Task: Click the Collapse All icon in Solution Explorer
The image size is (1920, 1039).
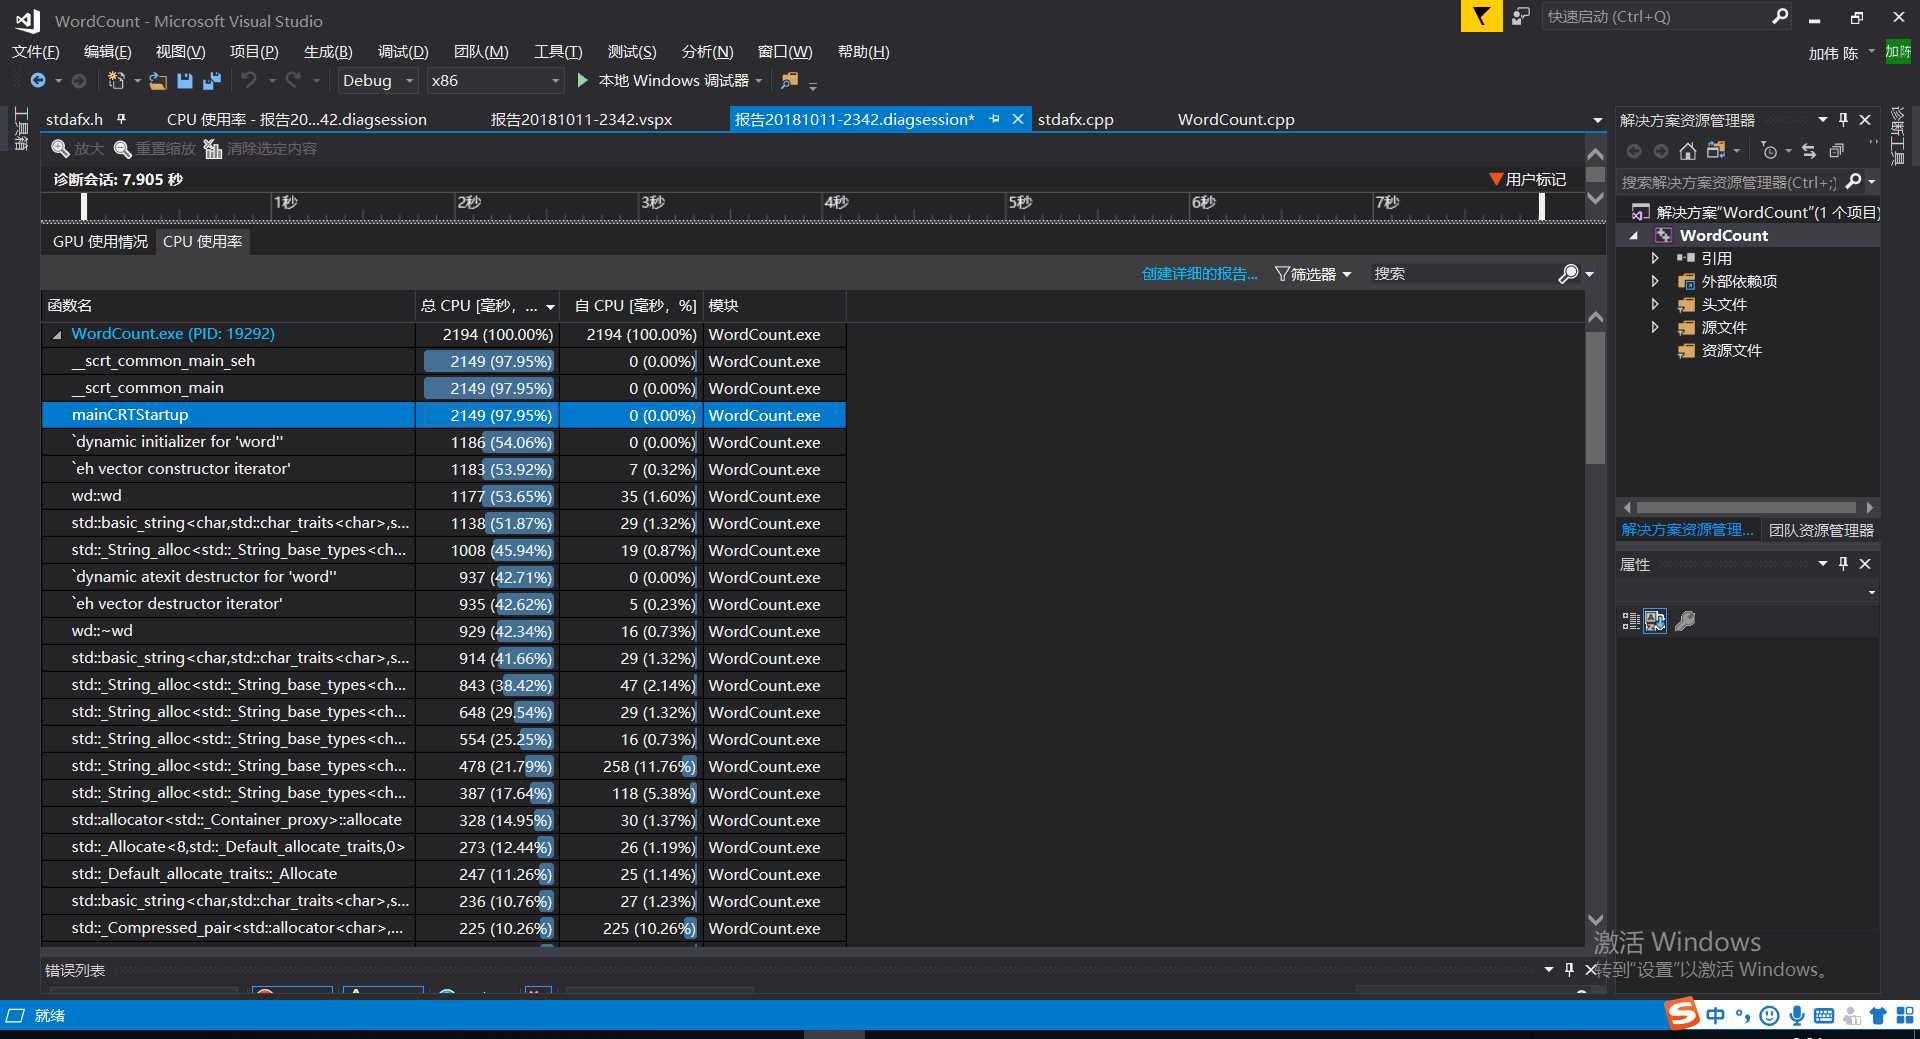Action: coord(1836,151)
